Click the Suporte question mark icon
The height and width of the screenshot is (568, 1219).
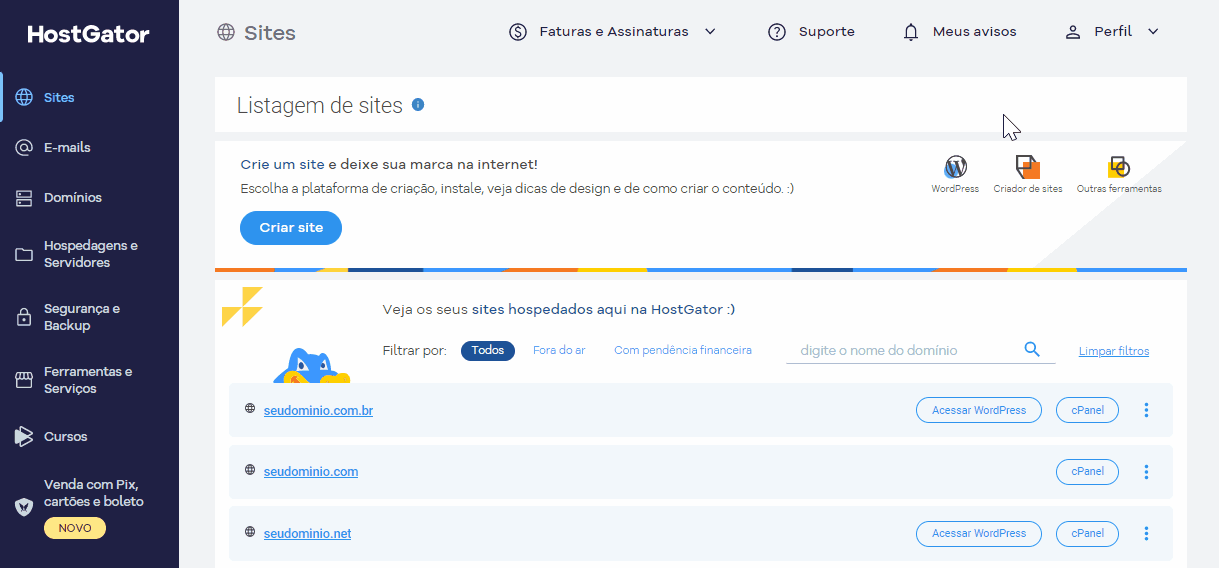(x=777, y=32)
